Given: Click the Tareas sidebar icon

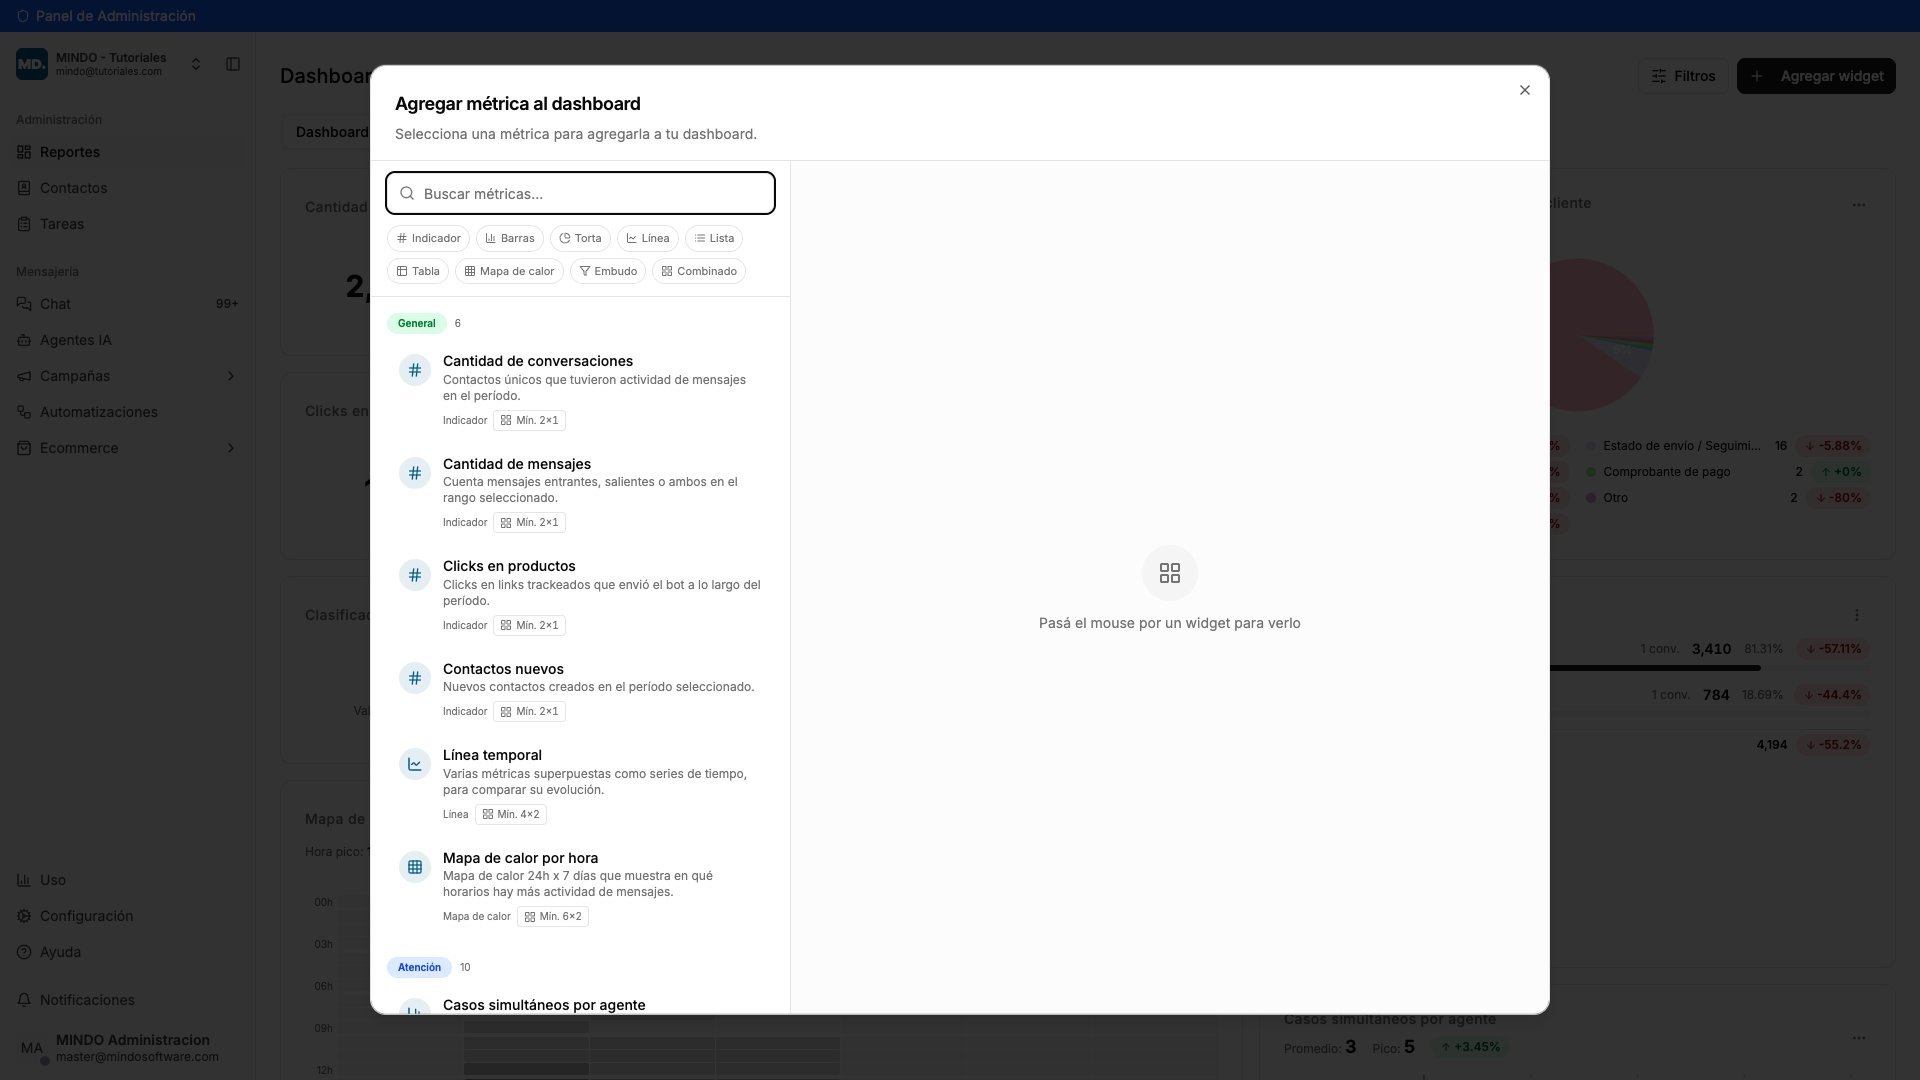Looking at the screenshot, I should [24, 224].
